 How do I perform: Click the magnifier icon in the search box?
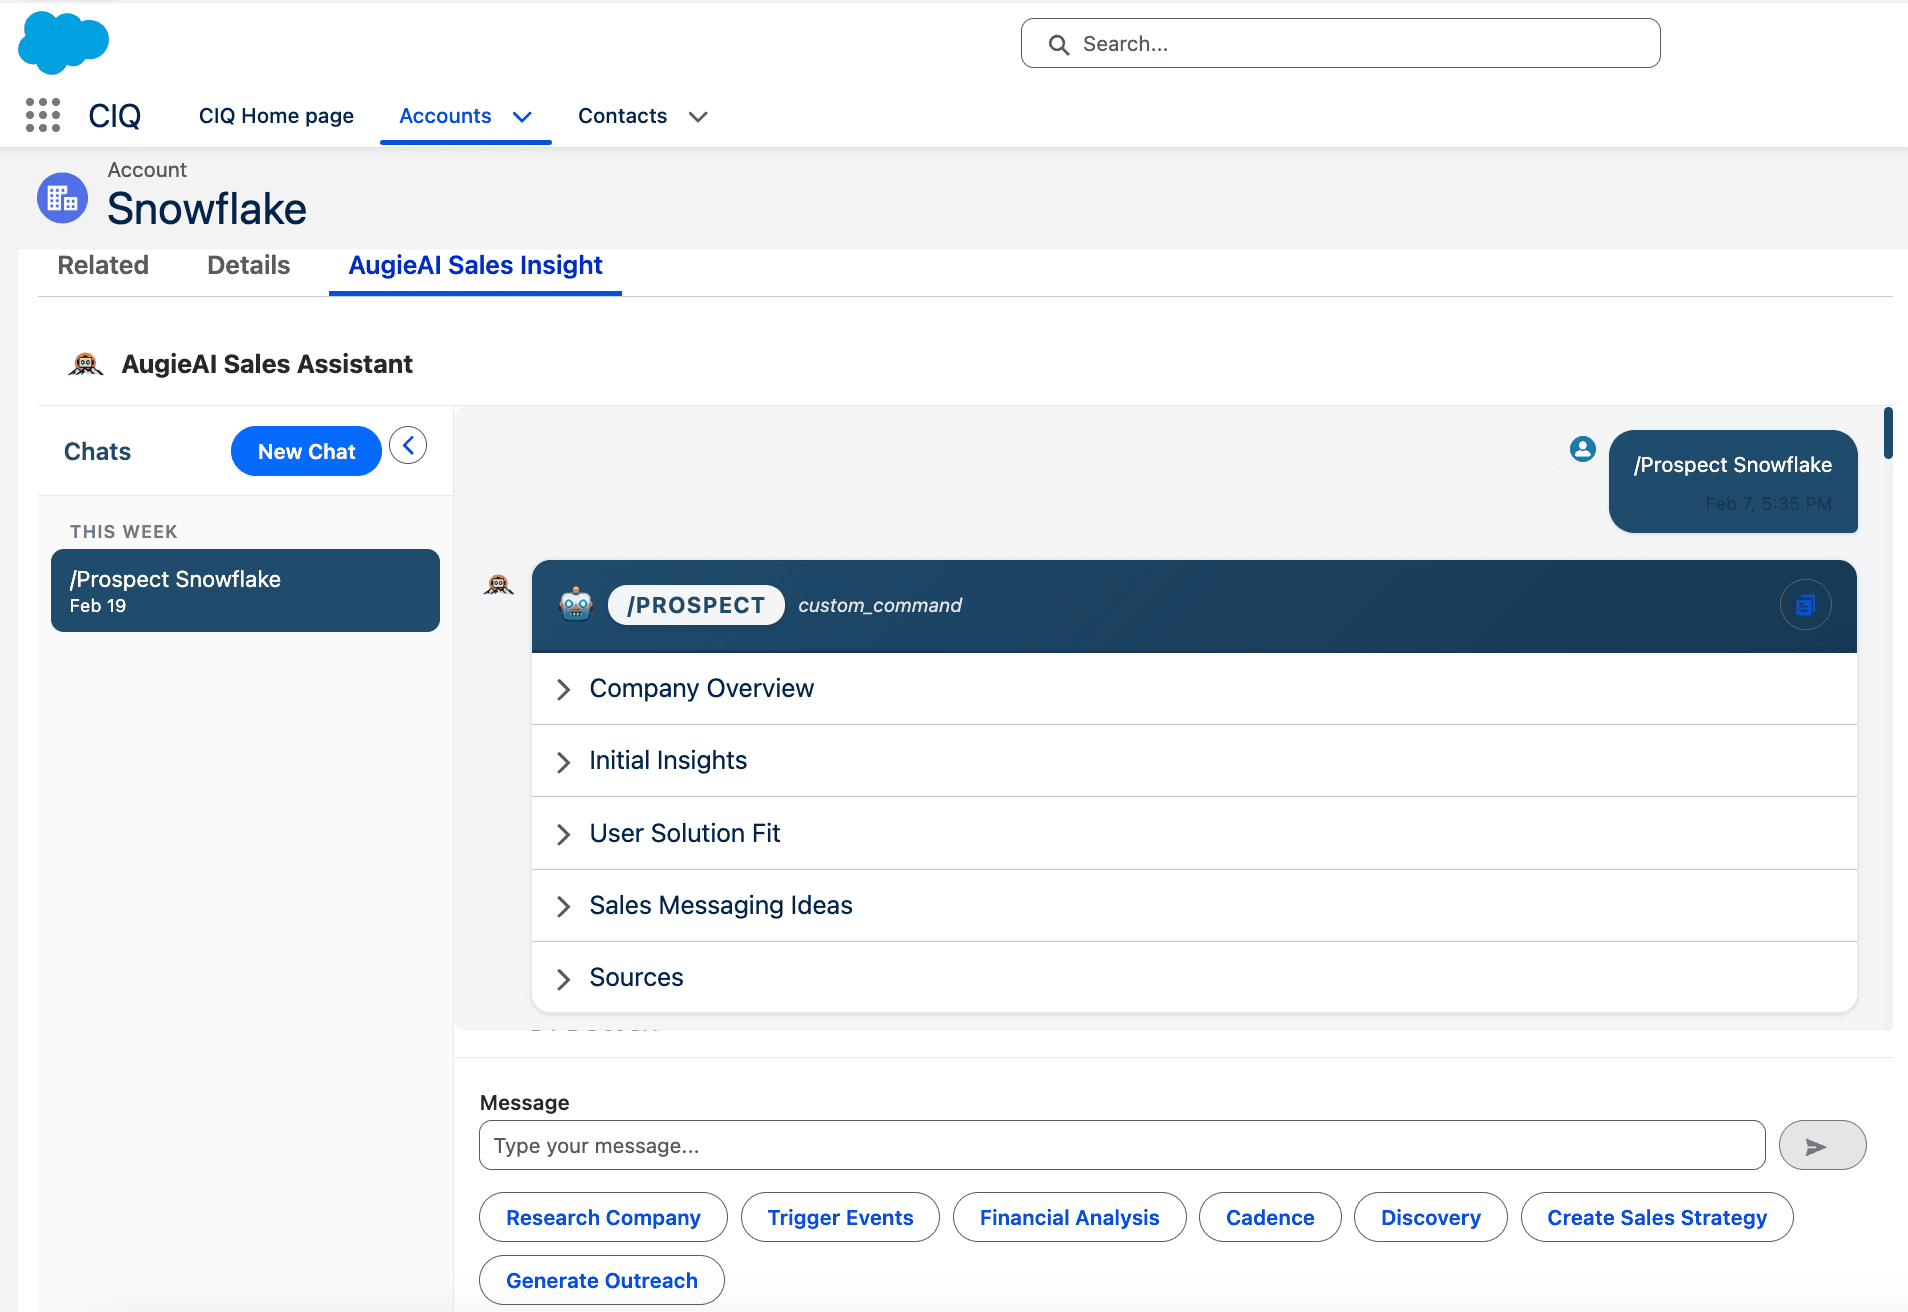coord(1058,44)
